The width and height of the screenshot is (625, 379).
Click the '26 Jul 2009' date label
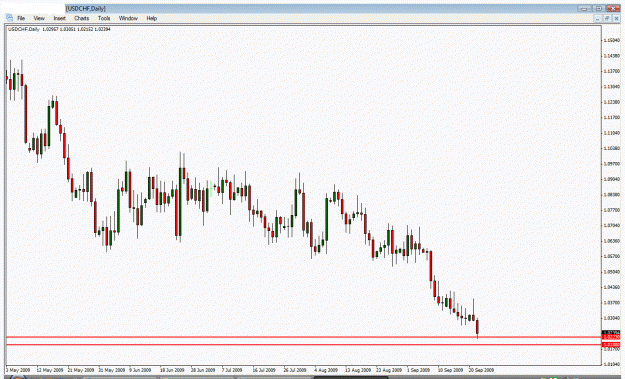(x=295, y=370)
